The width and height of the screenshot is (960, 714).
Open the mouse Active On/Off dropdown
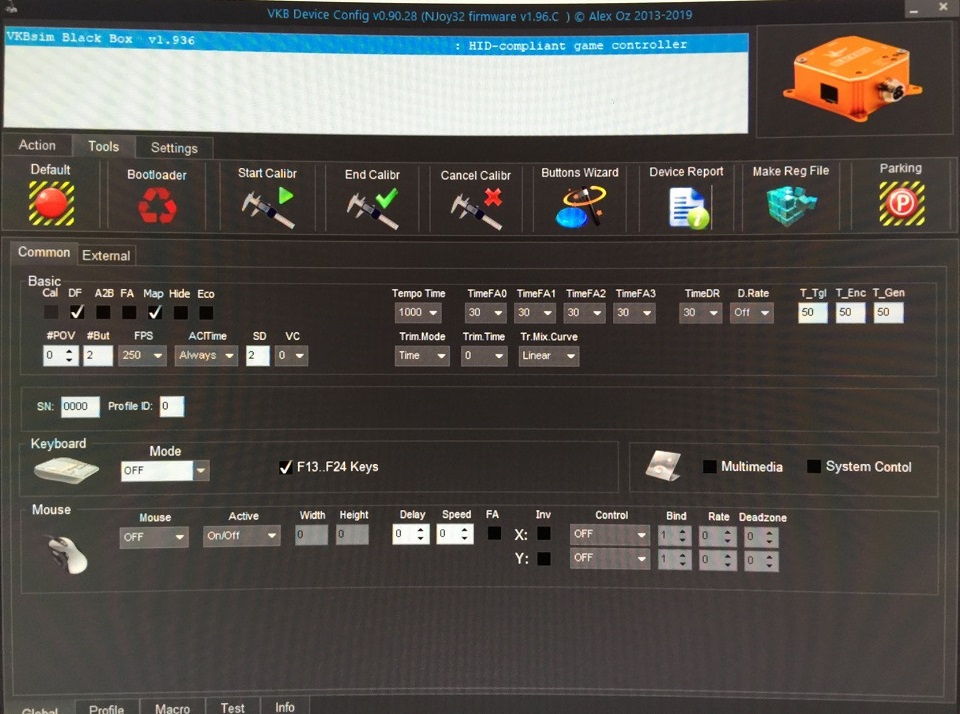[242, 536]
